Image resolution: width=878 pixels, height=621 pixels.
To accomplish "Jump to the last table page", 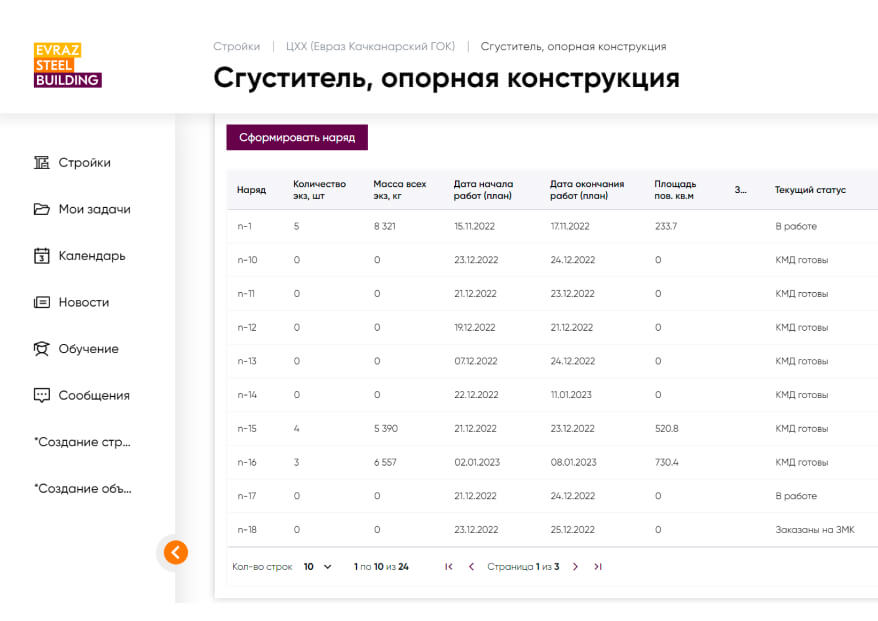I will pyautogui.click(x=598, y=567).
